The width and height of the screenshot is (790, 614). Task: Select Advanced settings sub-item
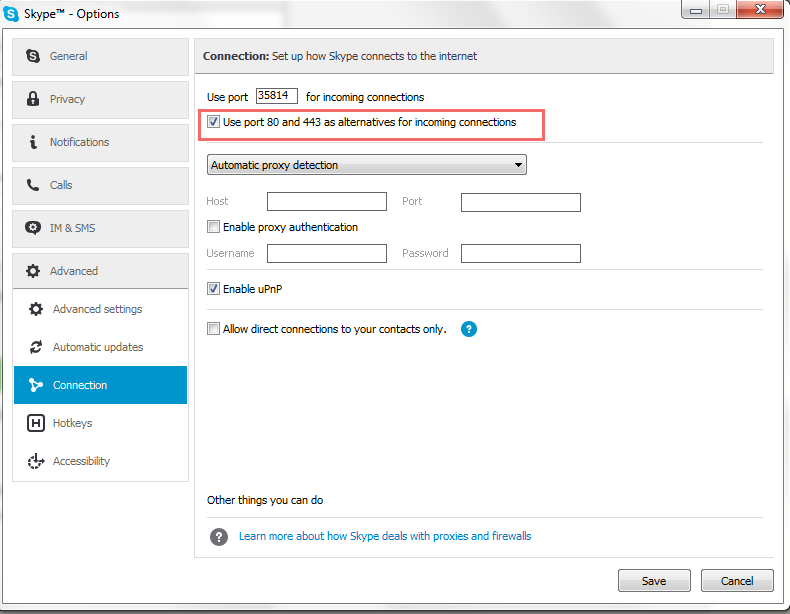(x=100, y=309)
